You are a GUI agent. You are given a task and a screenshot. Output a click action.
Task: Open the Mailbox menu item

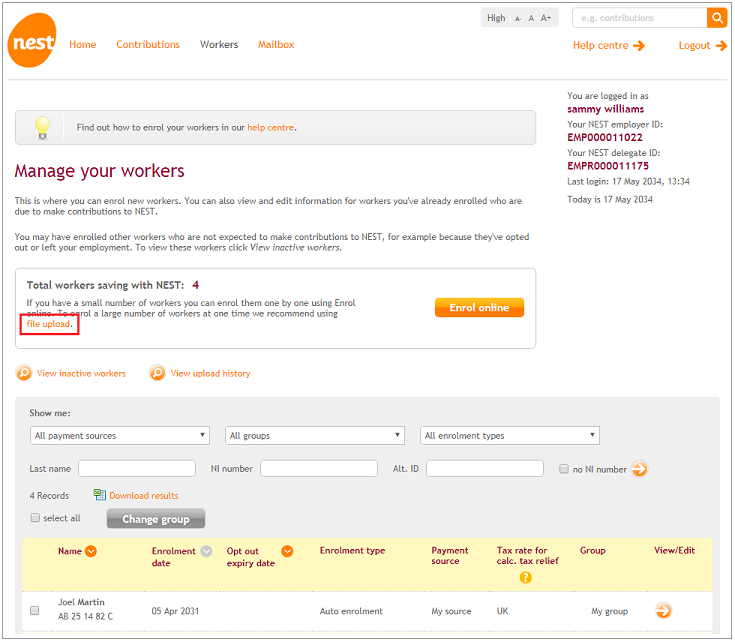coord(276,45)
